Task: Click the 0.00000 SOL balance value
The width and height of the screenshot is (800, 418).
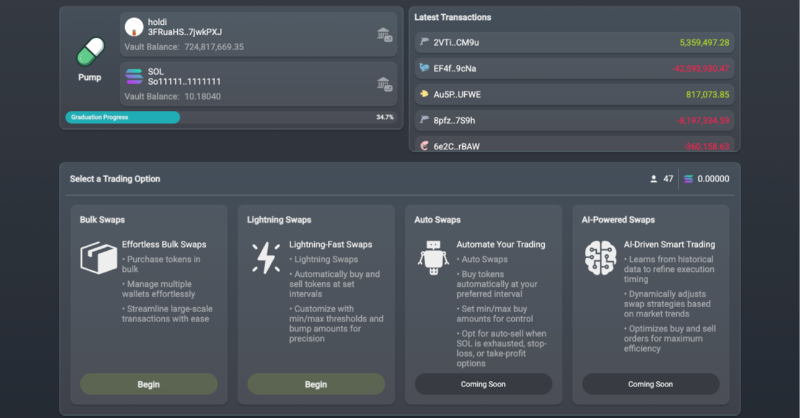Action: click(x=713, y=179)
